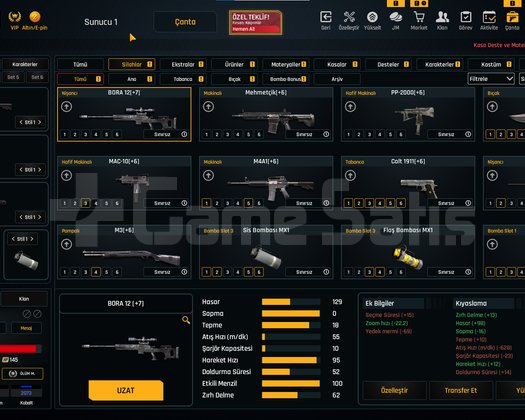
Task: Click upgrade arrow on Mehmetçik card
Action: tap(208, 107)
